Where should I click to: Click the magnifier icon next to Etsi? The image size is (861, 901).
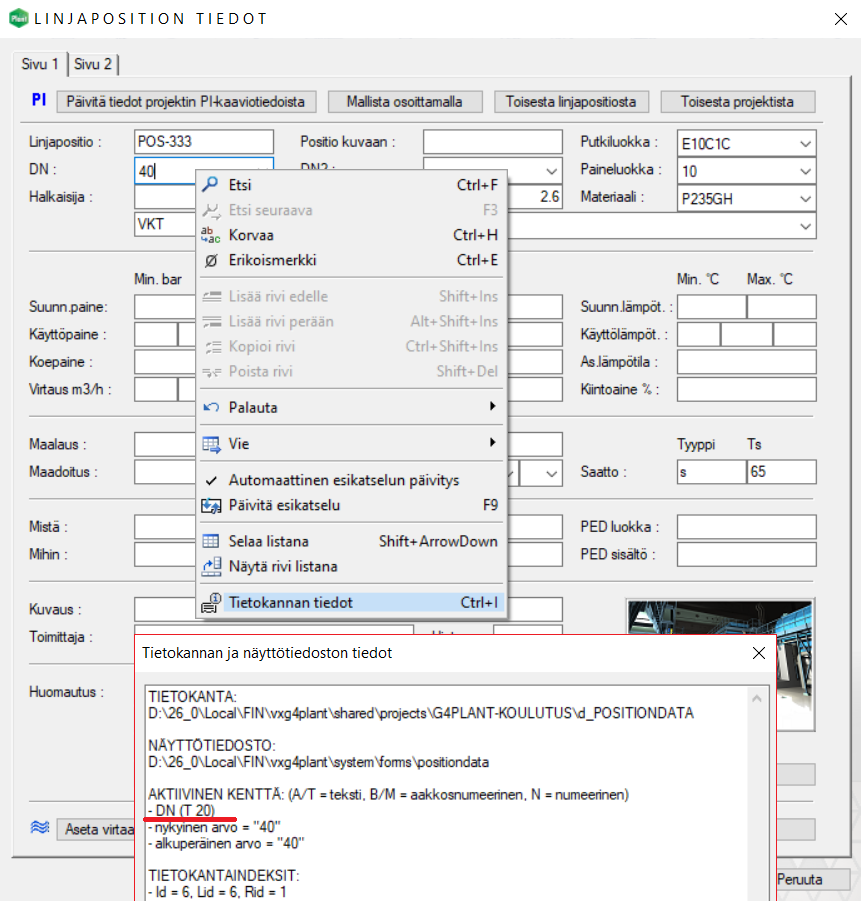[210, 185]
